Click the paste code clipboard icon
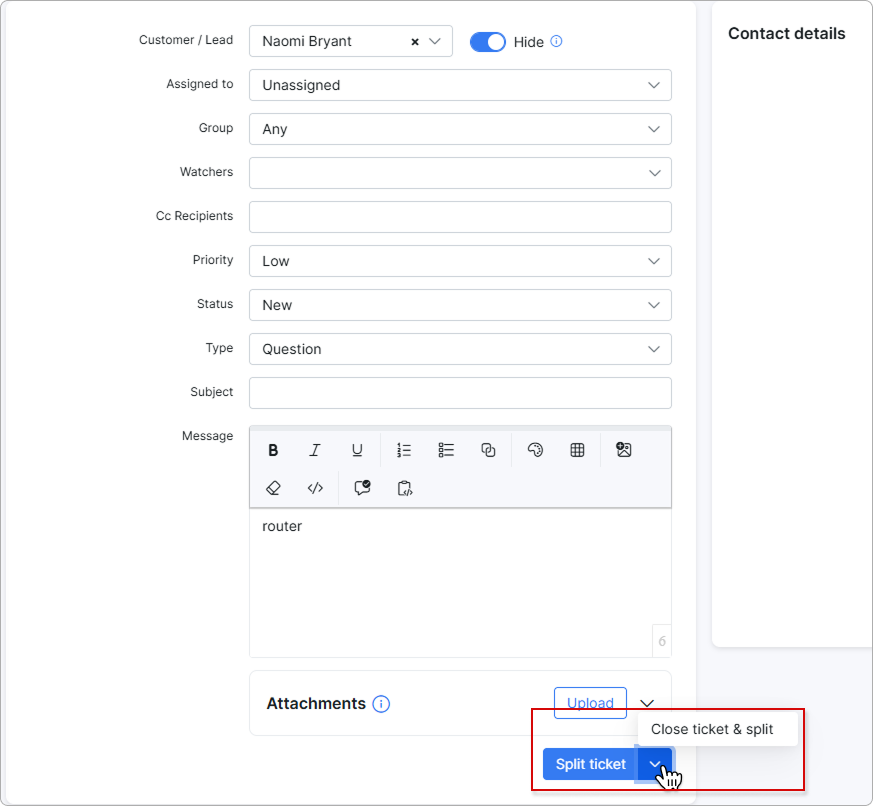Image resolution: width=873 pixels, height=806 pixels. [x=405, y=488]
